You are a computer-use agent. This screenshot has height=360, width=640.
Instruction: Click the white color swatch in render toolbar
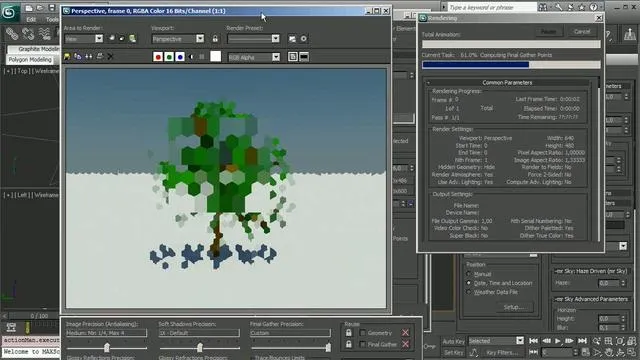click(216, 56)
